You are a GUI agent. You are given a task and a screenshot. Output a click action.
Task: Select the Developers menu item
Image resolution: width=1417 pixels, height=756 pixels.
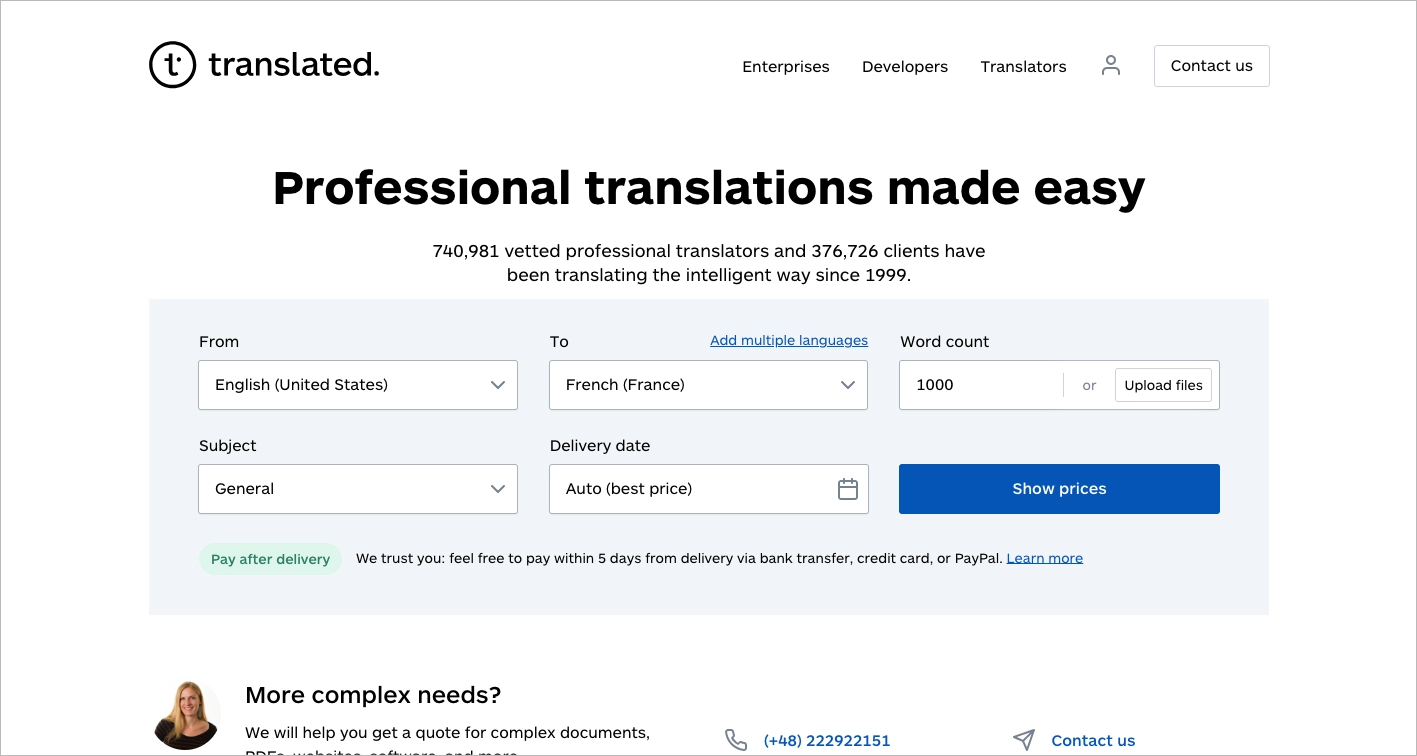pyautogui.click(x=904, y=66)
